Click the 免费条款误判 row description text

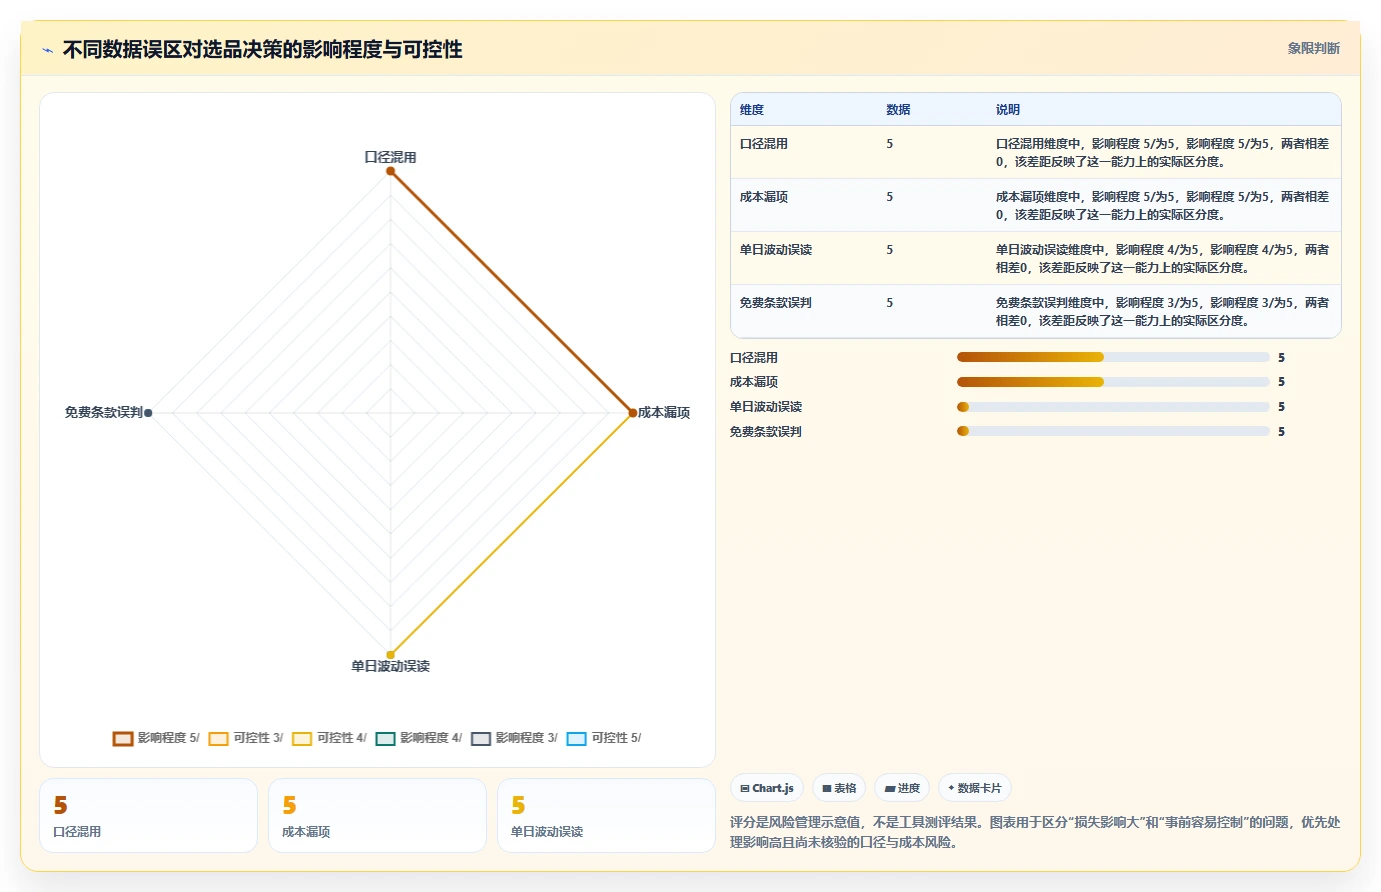pyautogui.click(x=1162, y=312)
